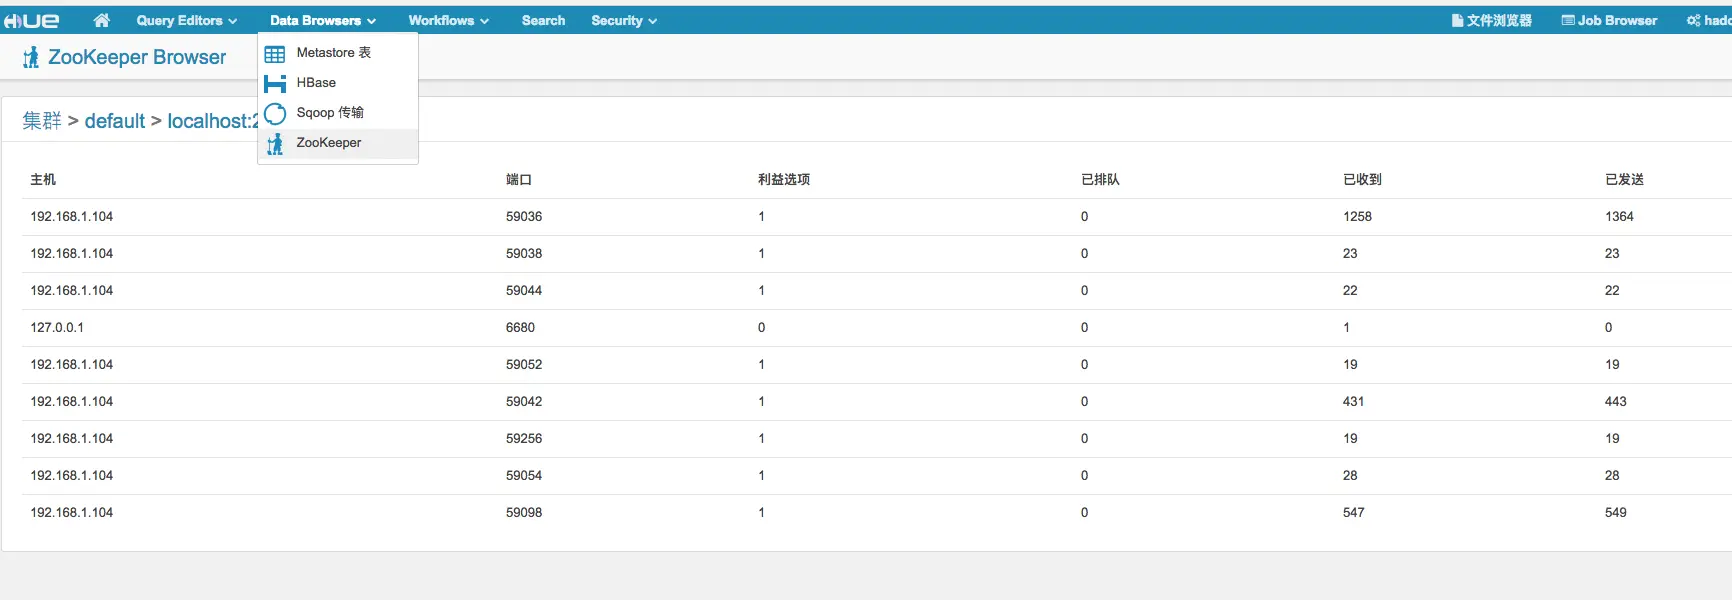
Task: Select port 59098 cell
Action: pos(524,513)
